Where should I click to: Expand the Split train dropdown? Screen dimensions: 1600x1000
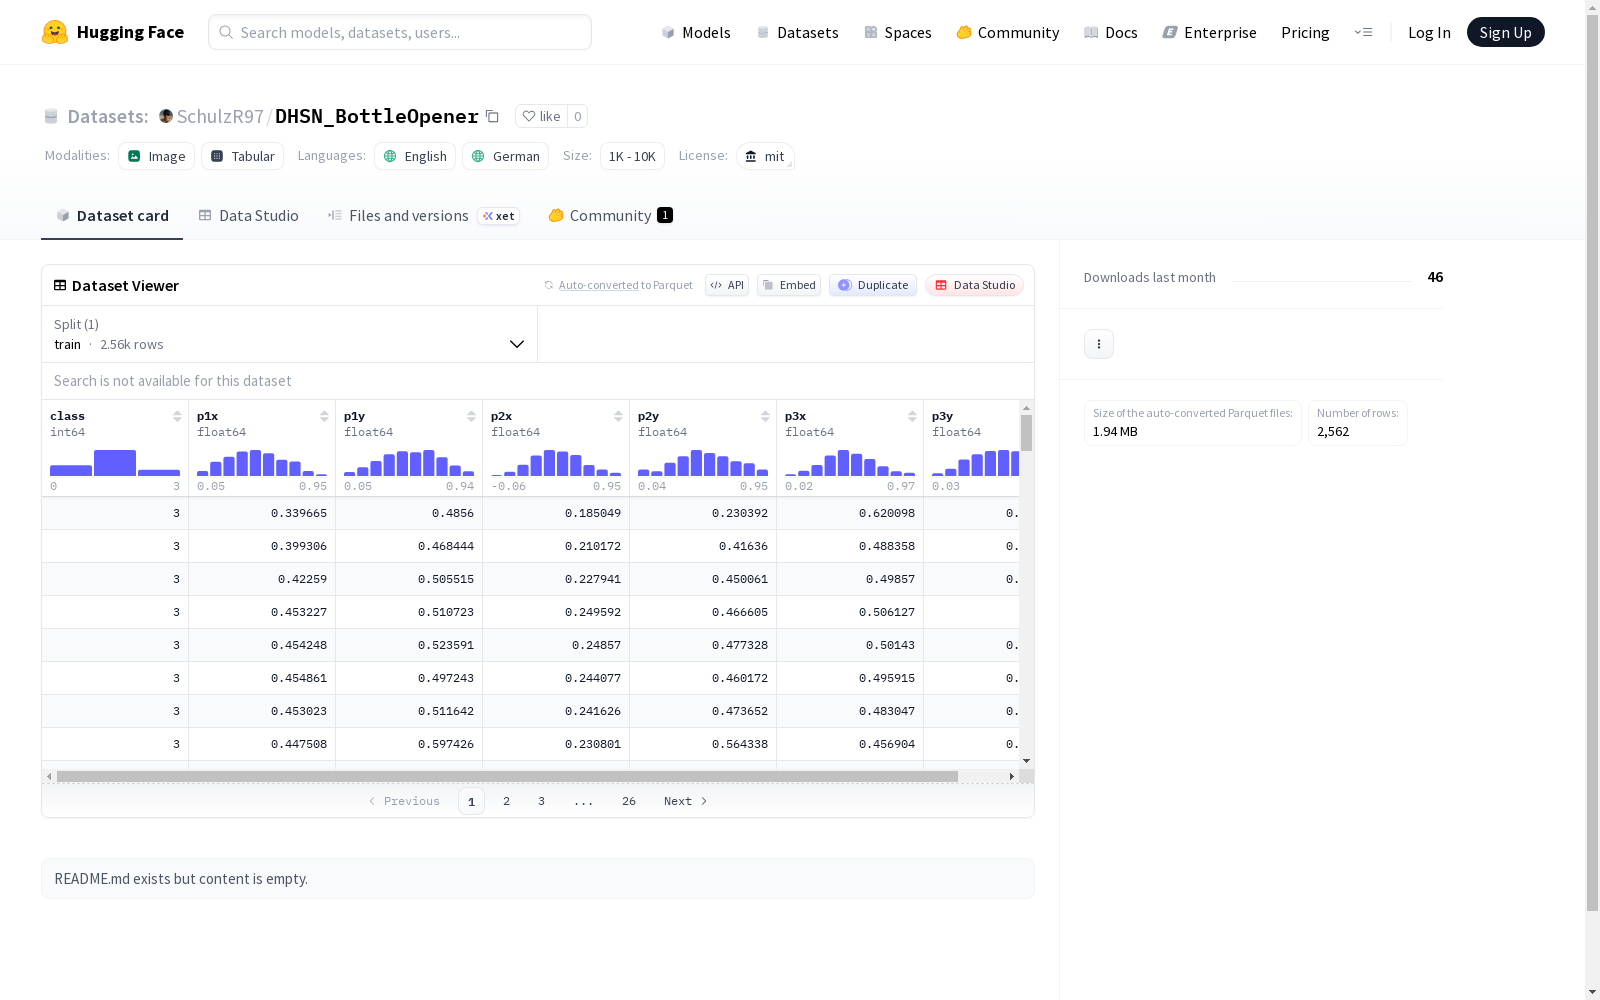[290, 334]
